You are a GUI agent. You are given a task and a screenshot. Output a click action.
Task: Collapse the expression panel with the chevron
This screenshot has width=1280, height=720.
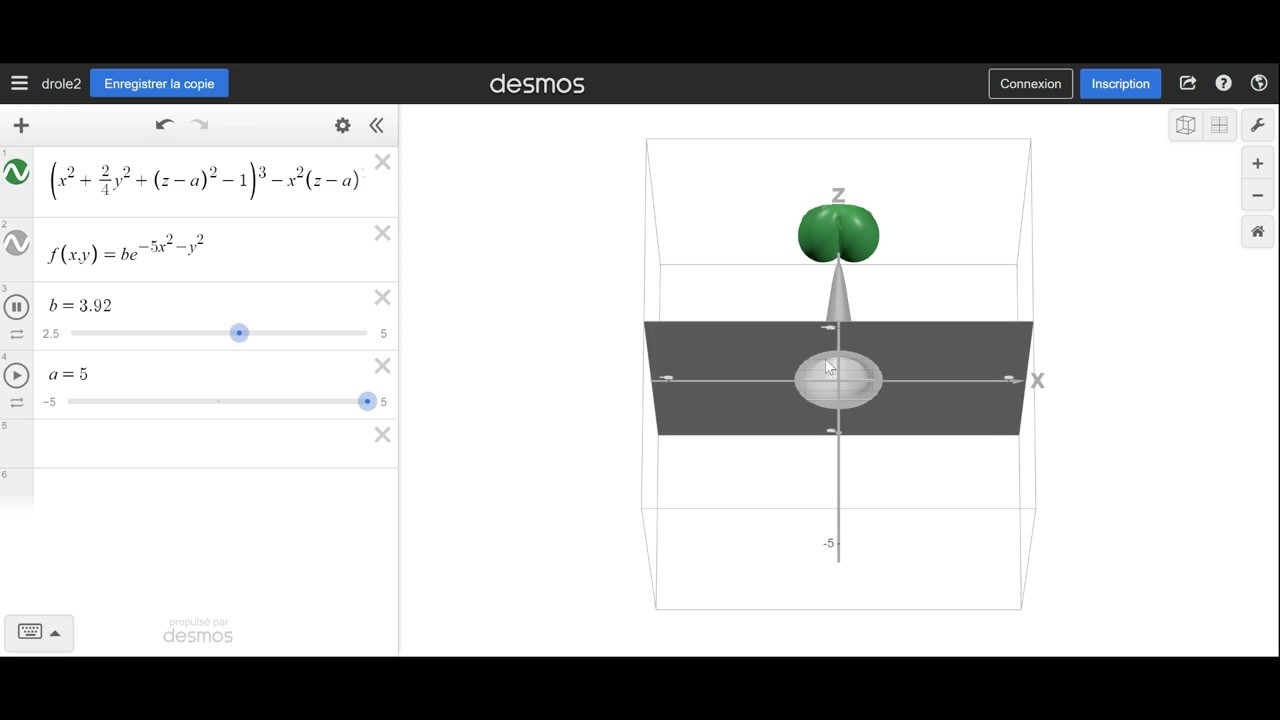coord(376,125)
